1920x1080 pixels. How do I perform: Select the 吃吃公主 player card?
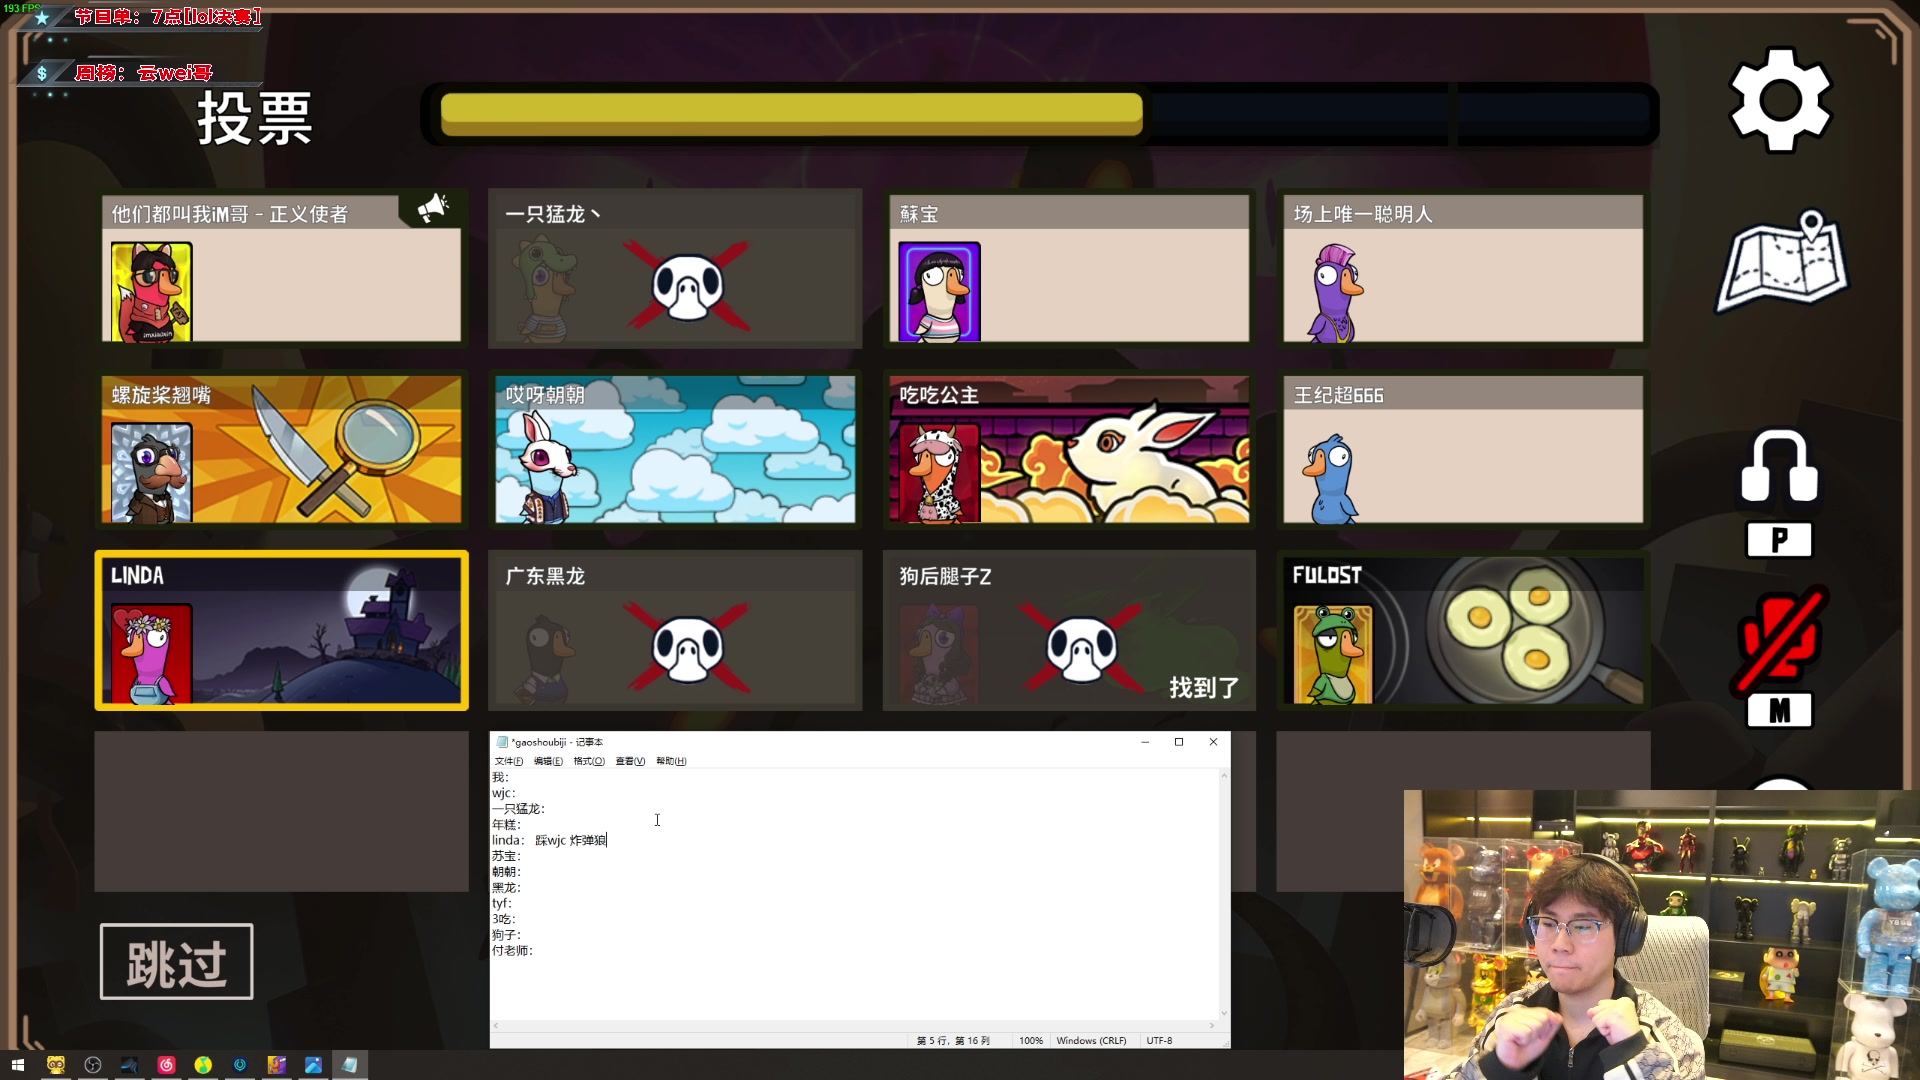pos(1068,449)
